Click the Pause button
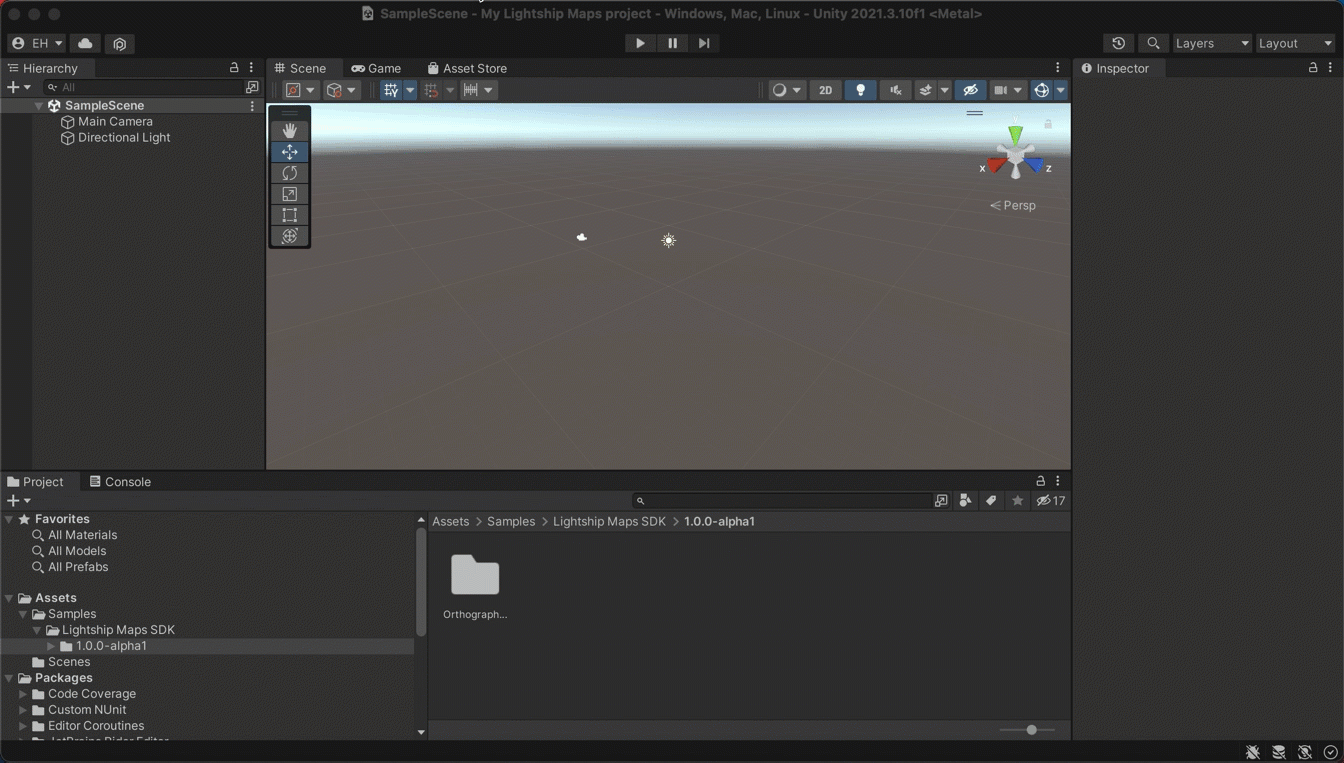The height and width of the screenshot is (763, 1344). pyautogui.click(x=672, y=43)
